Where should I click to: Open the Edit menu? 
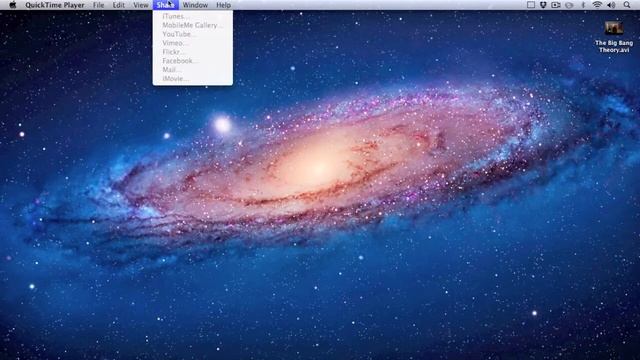[119, 5]
